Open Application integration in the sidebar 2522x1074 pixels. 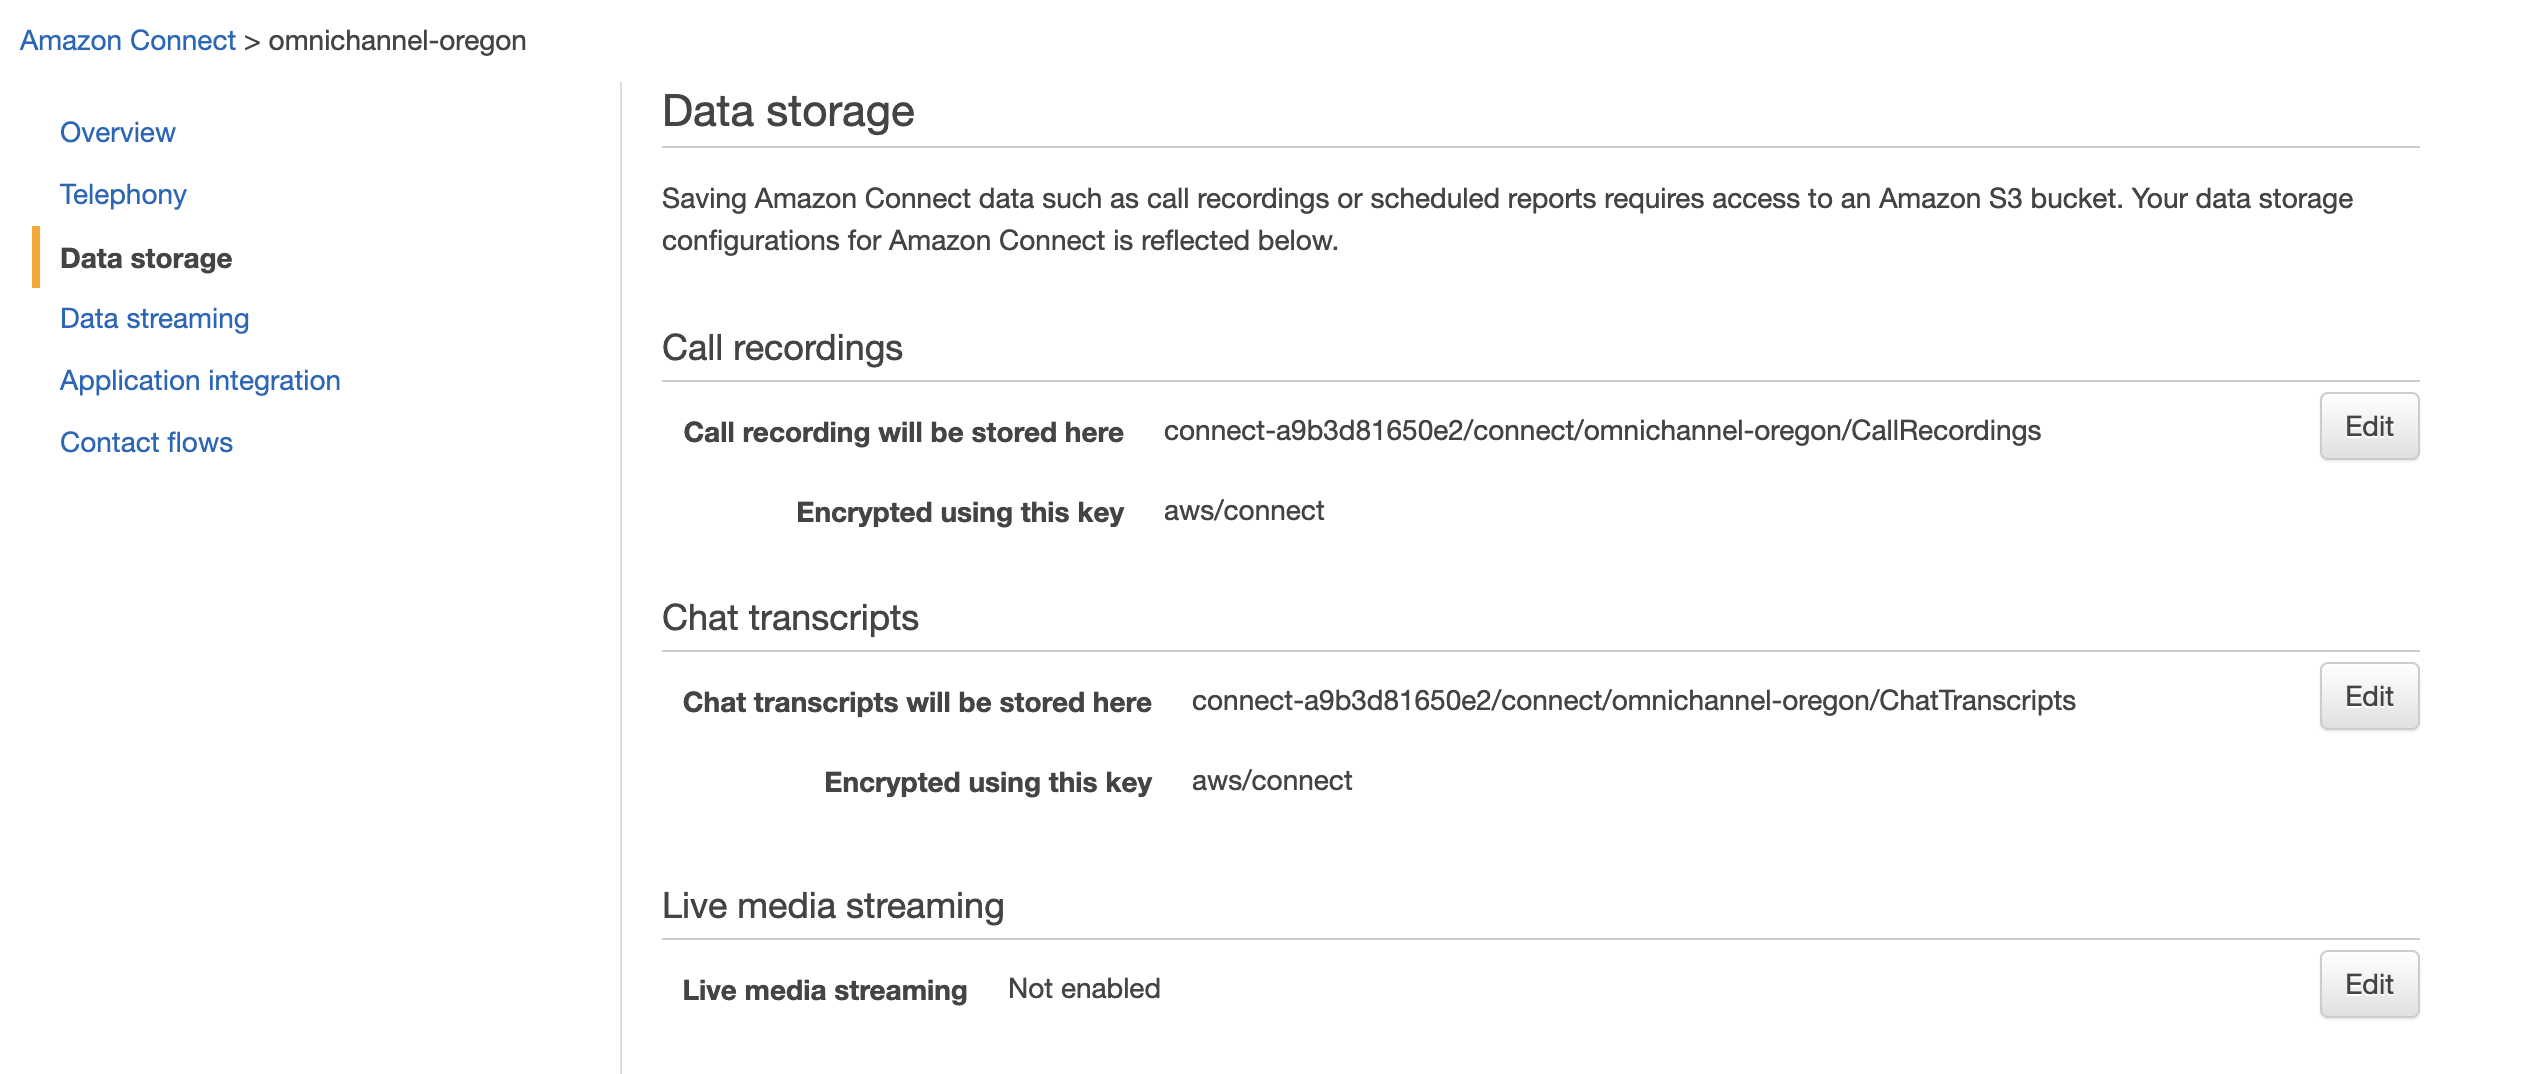point(200,381)
